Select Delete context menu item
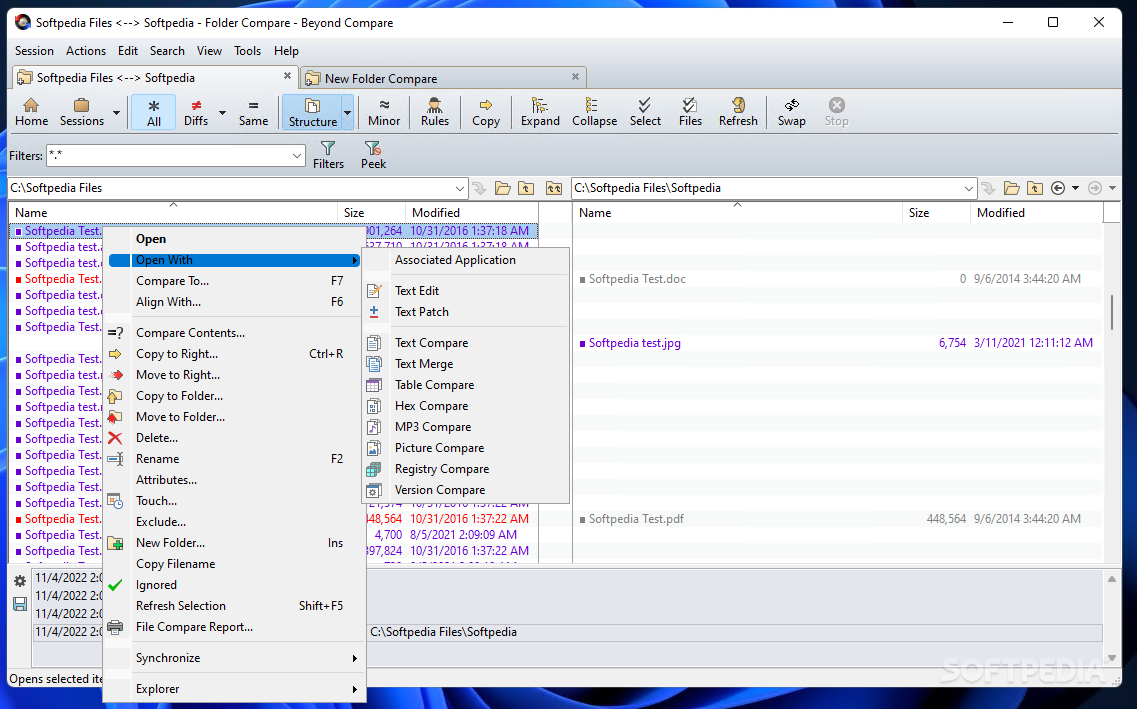Screen dimensions: 1137x709 click(234, 439)
